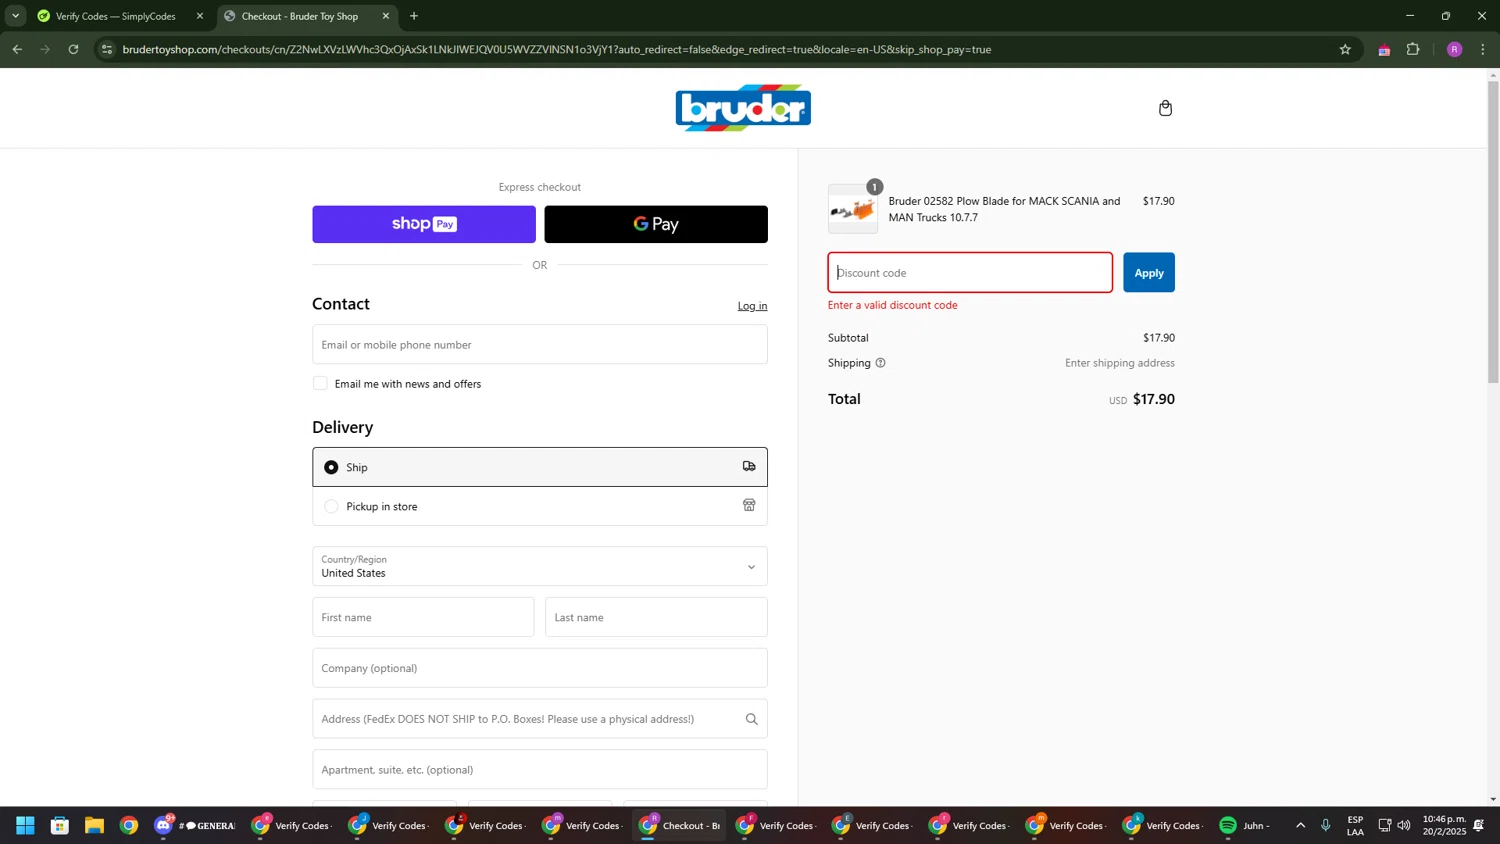1500x844 pixels.
Task: Bookmark this page with star icon
Action: click(x=1345, y=49)
